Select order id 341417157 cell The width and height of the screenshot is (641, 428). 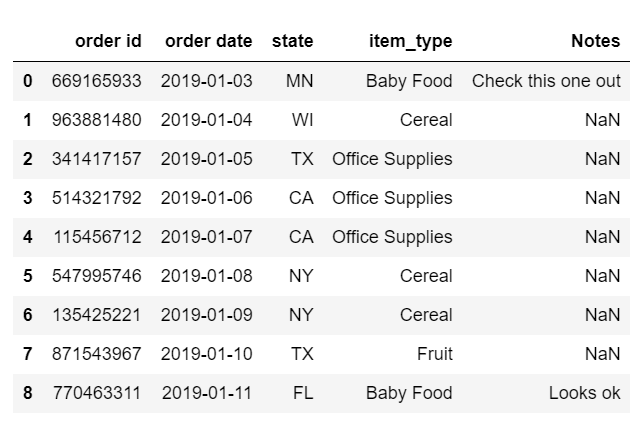(x=97, y=159)
